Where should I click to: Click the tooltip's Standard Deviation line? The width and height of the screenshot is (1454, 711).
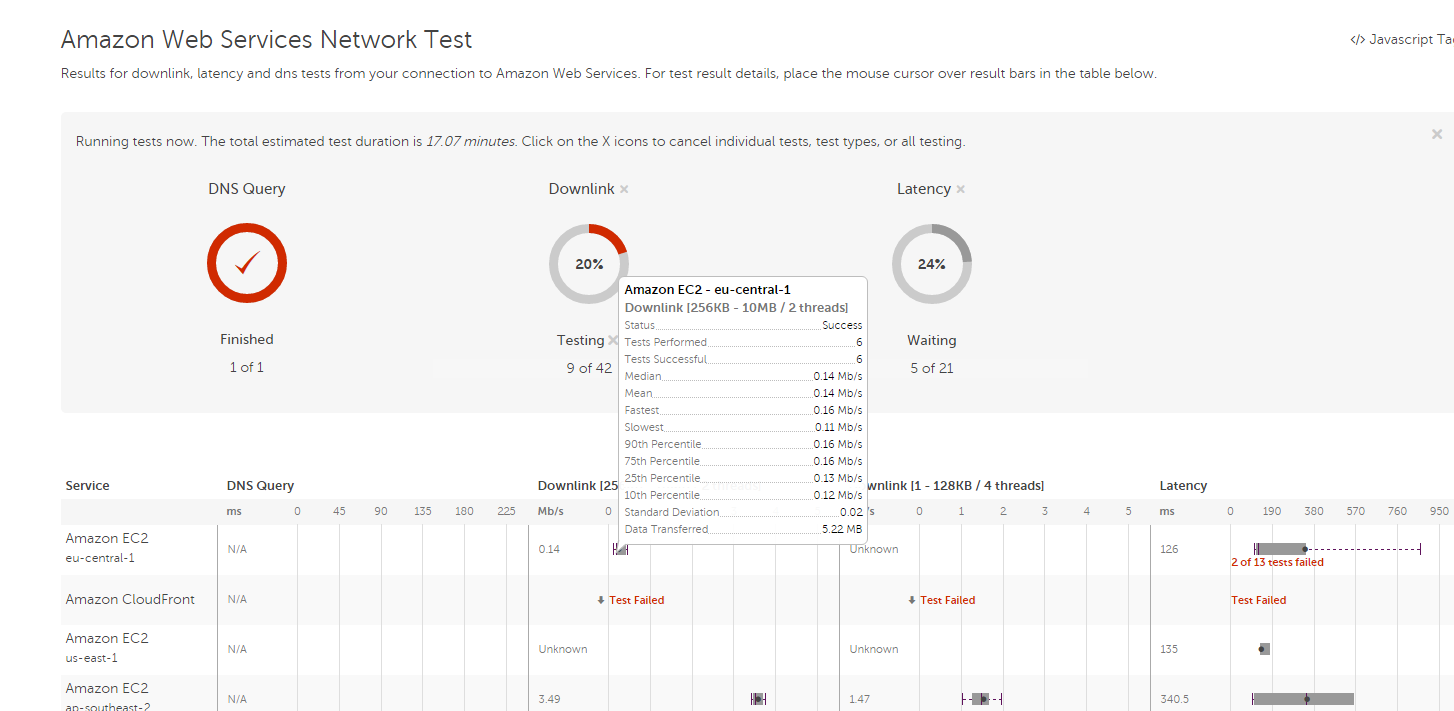(x=743, y=512)
